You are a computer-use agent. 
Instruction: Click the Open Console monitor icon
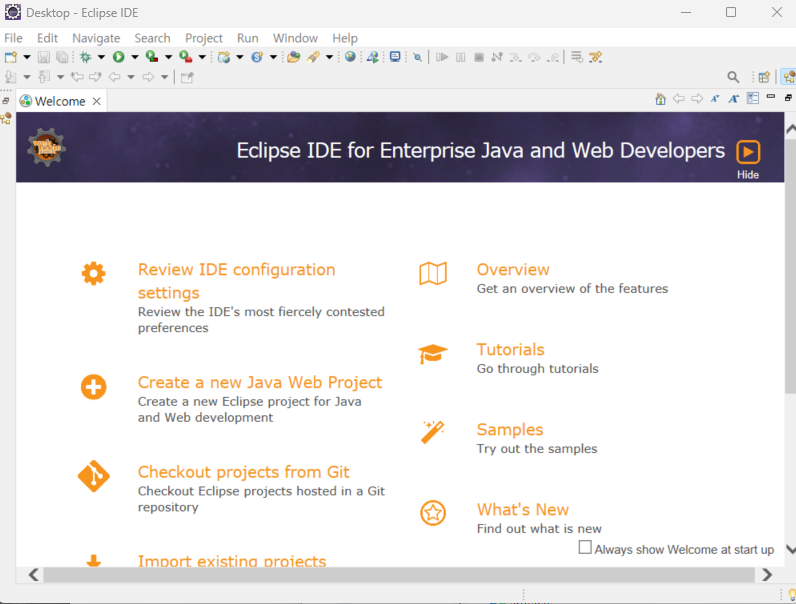[x=395, y=57]
